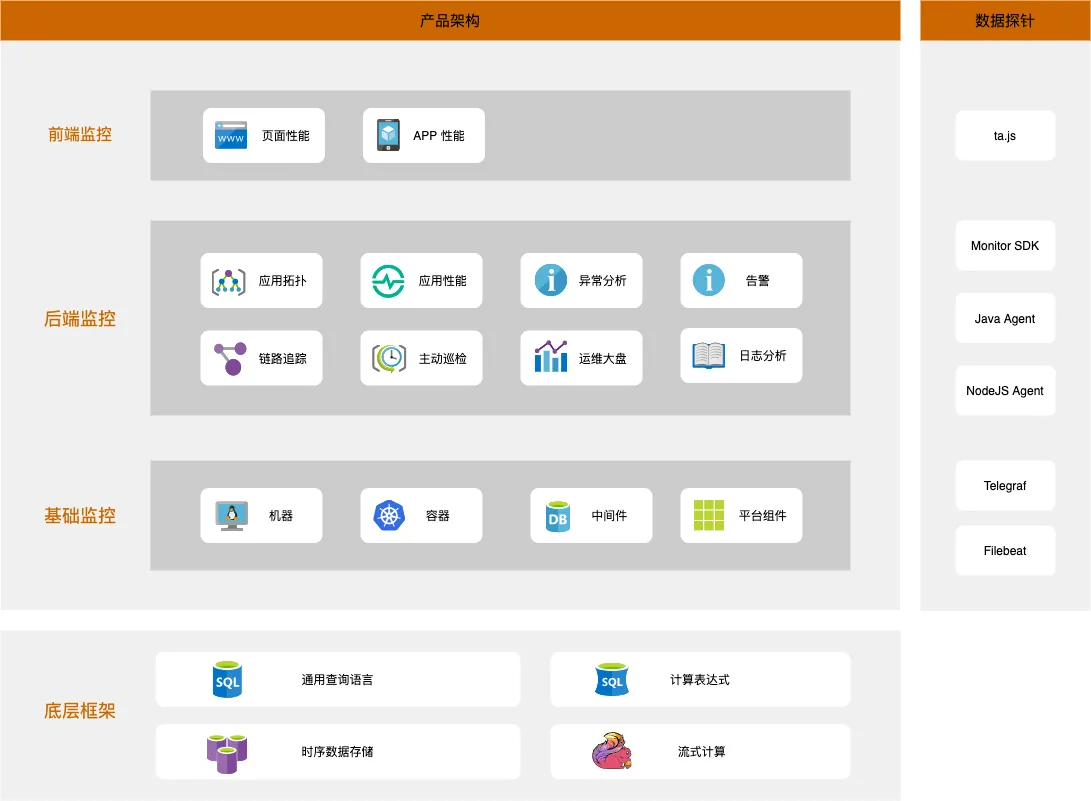Click the 链路追踪 purple nodes icon
Viewport: 1091px width, 801px height.
(x=229, y=358)
